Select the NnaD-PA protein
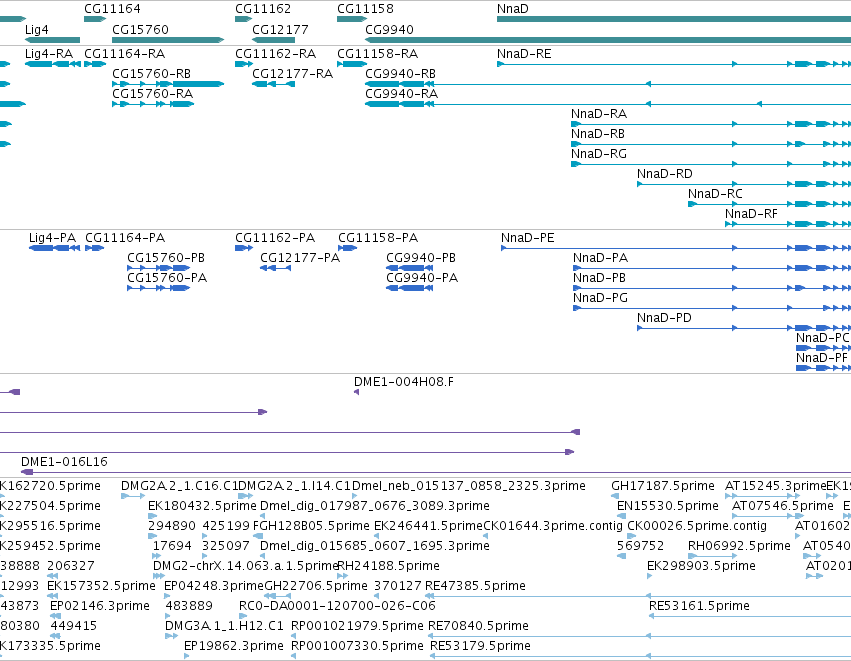 712,268
